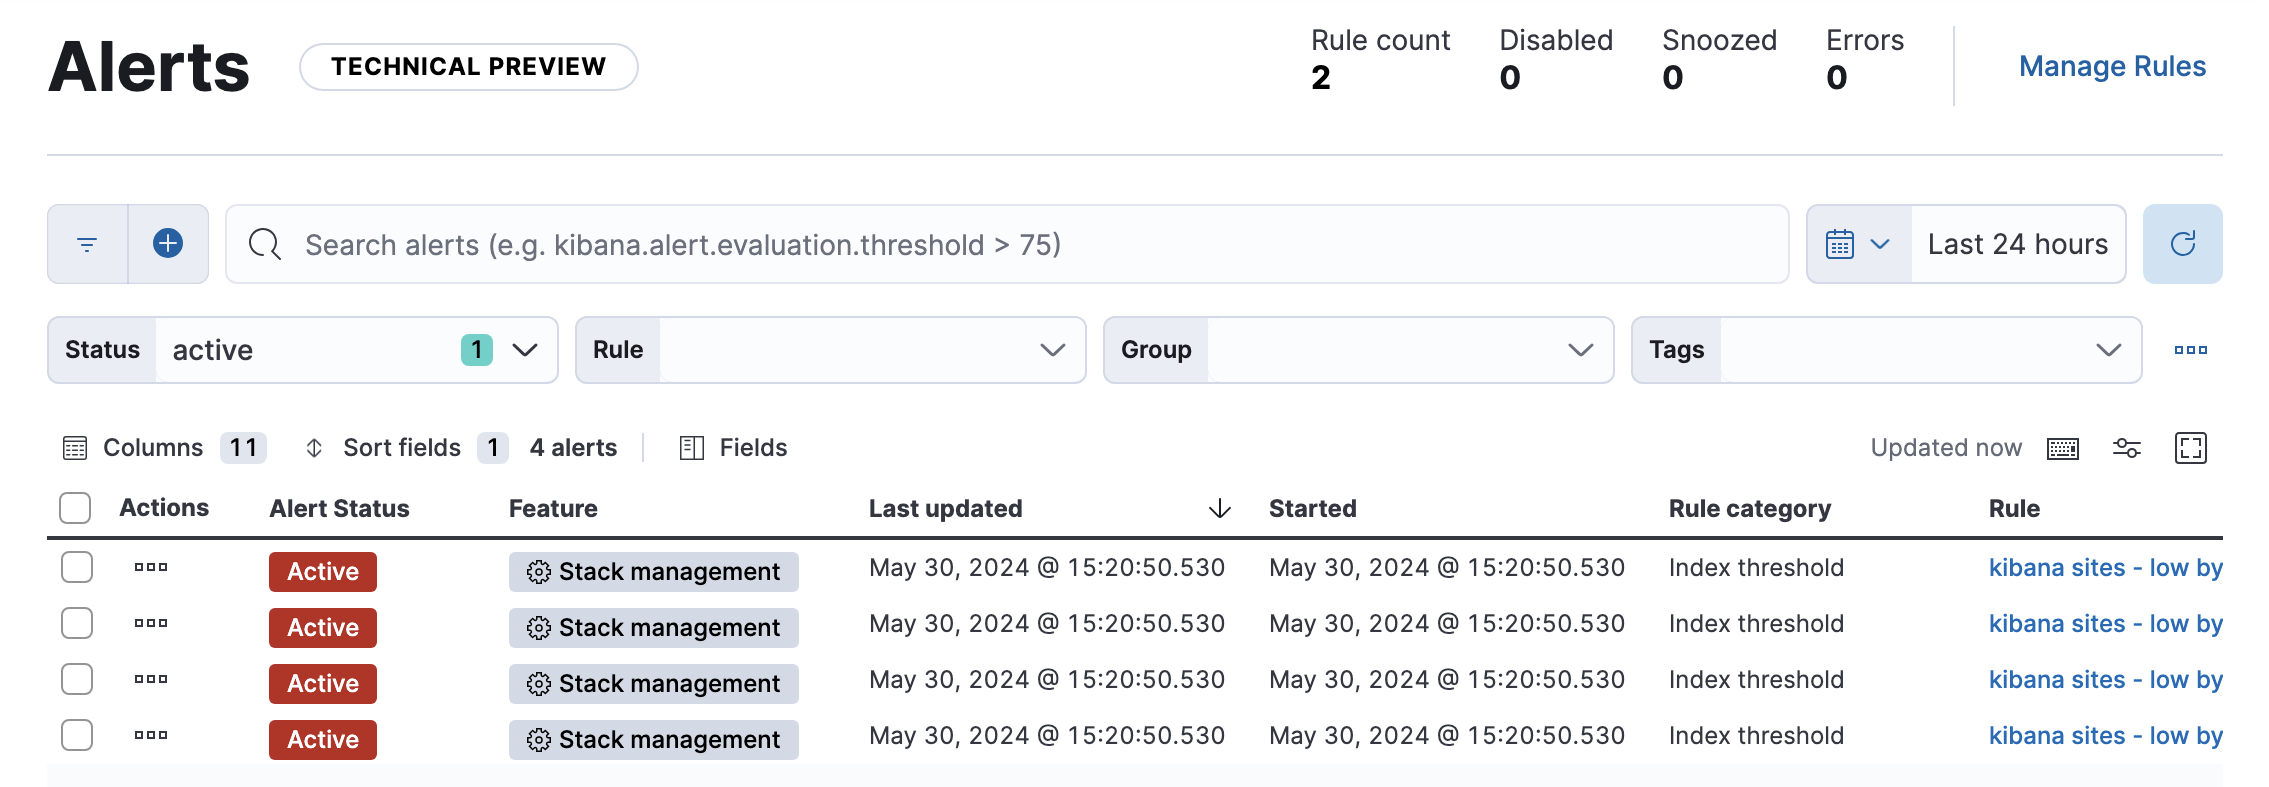Viewport: 2269px width, 787px height.
Task: Open the Tags filter dropdown
Action: (2107, 350)
